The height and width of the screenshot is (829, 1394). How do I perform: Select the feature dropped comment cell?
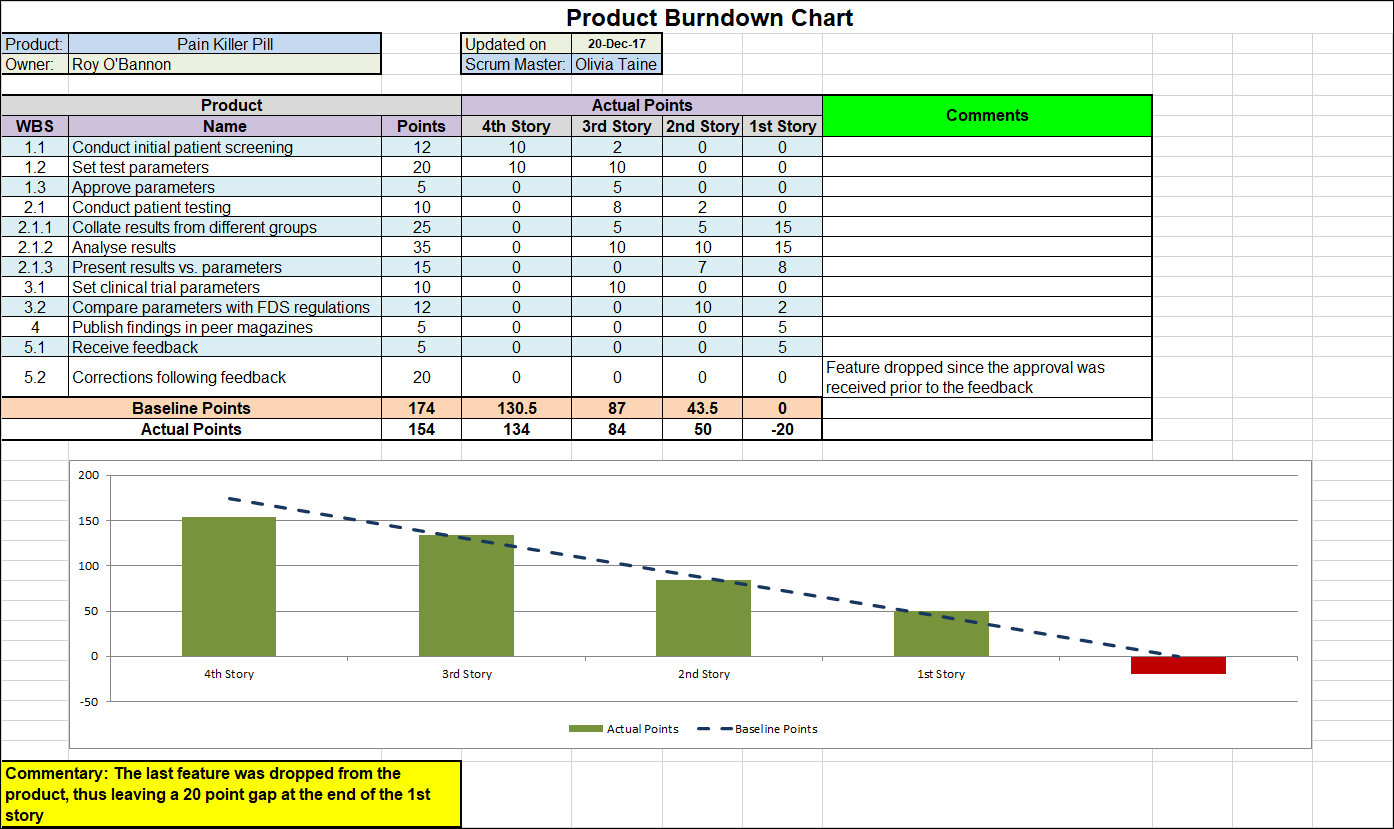click(987, 377)
